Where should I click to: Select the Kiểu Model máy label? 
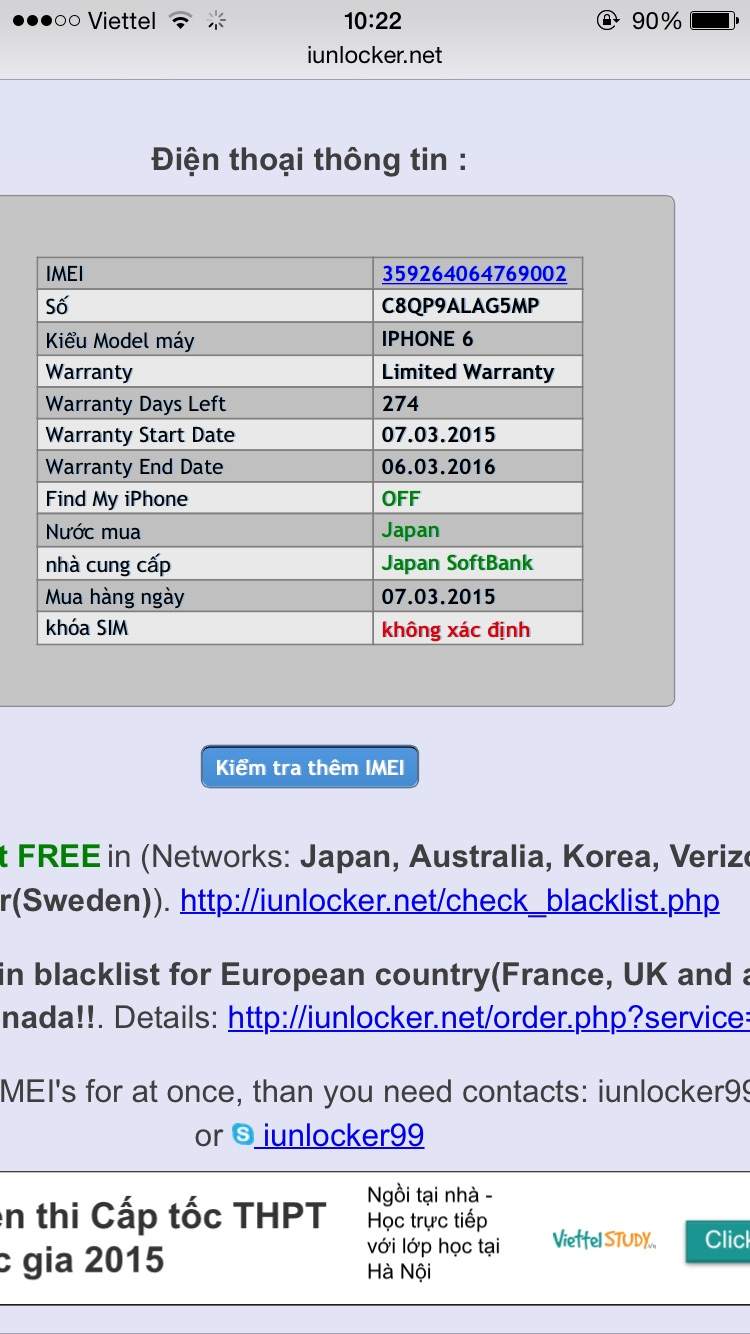[120, 340]
